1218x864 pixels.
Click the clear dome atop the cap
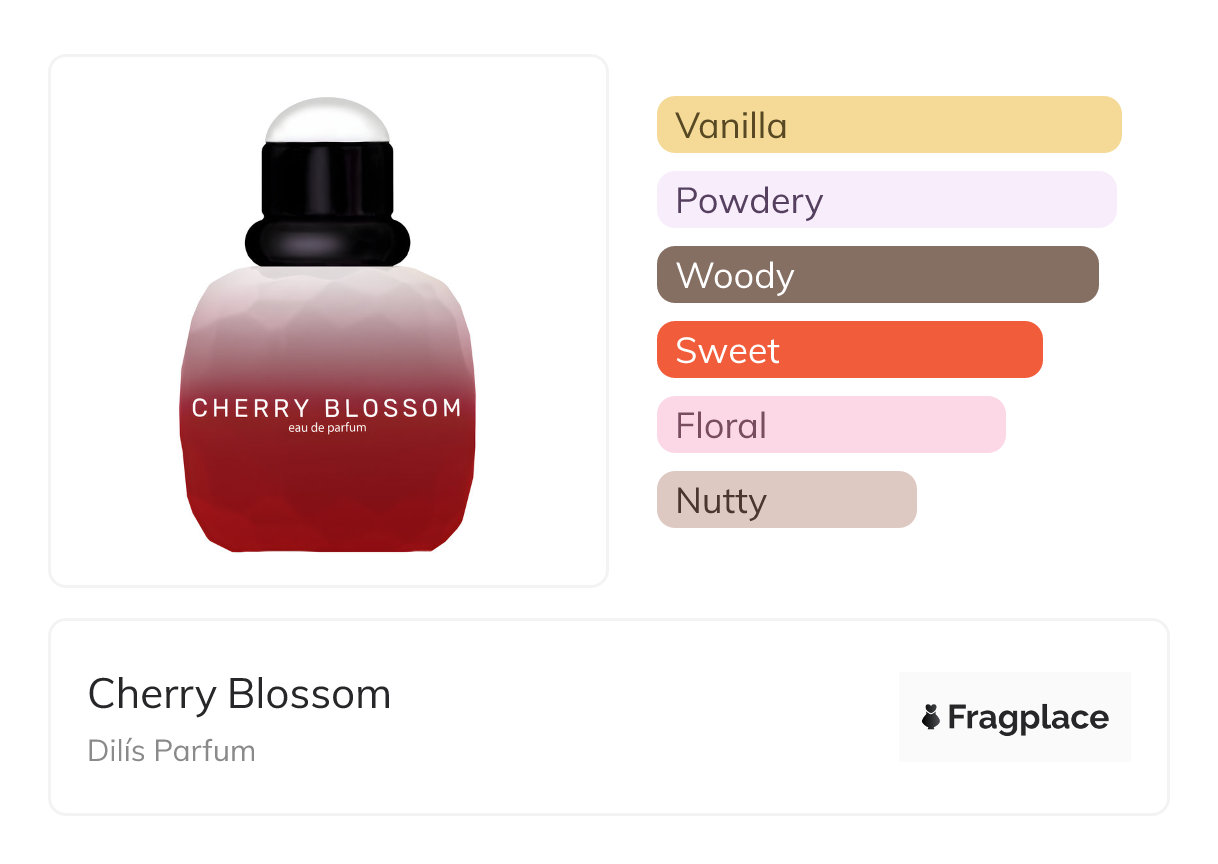pos(327,120)
